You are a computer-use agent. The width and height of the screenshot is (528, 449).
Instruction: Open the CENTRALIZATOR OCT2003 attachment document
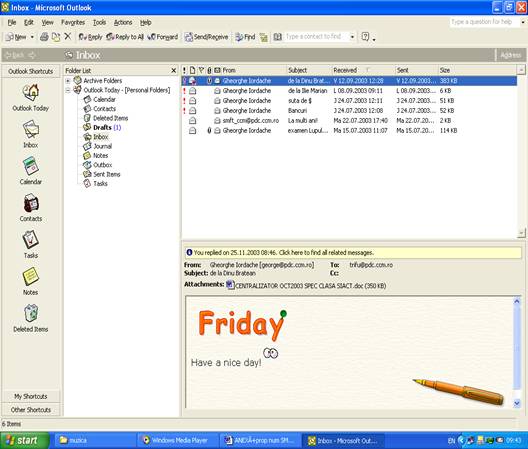point(306,285)
